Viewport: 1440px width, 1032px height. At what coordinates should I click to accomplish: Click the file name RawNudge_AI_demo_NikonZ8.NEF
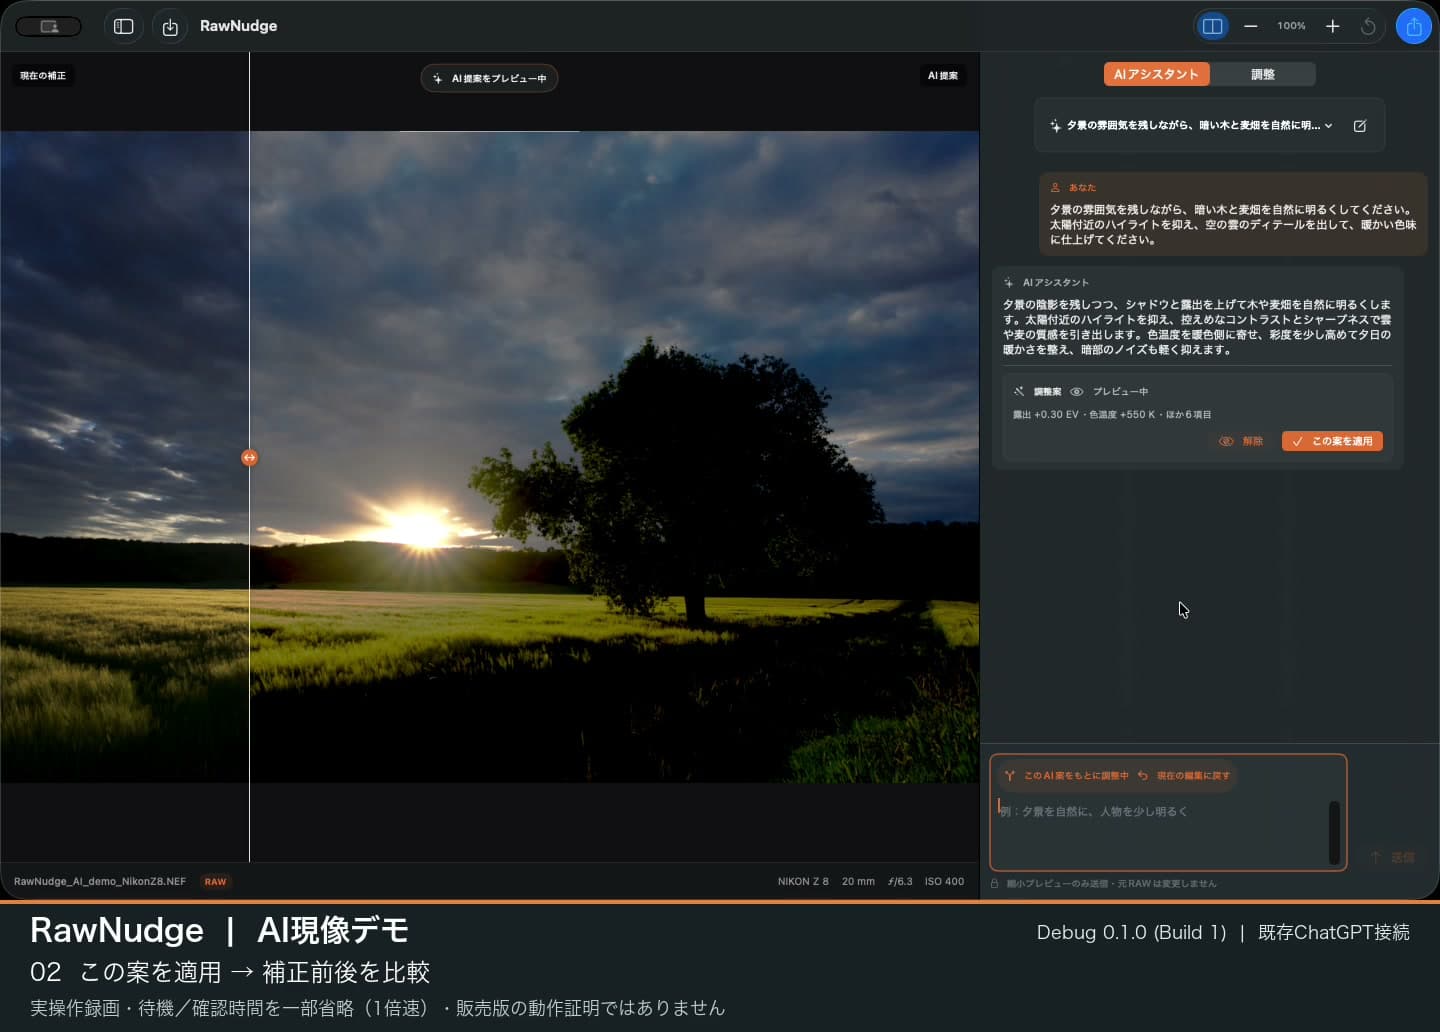pyautogui.click(x=100, y=881)
